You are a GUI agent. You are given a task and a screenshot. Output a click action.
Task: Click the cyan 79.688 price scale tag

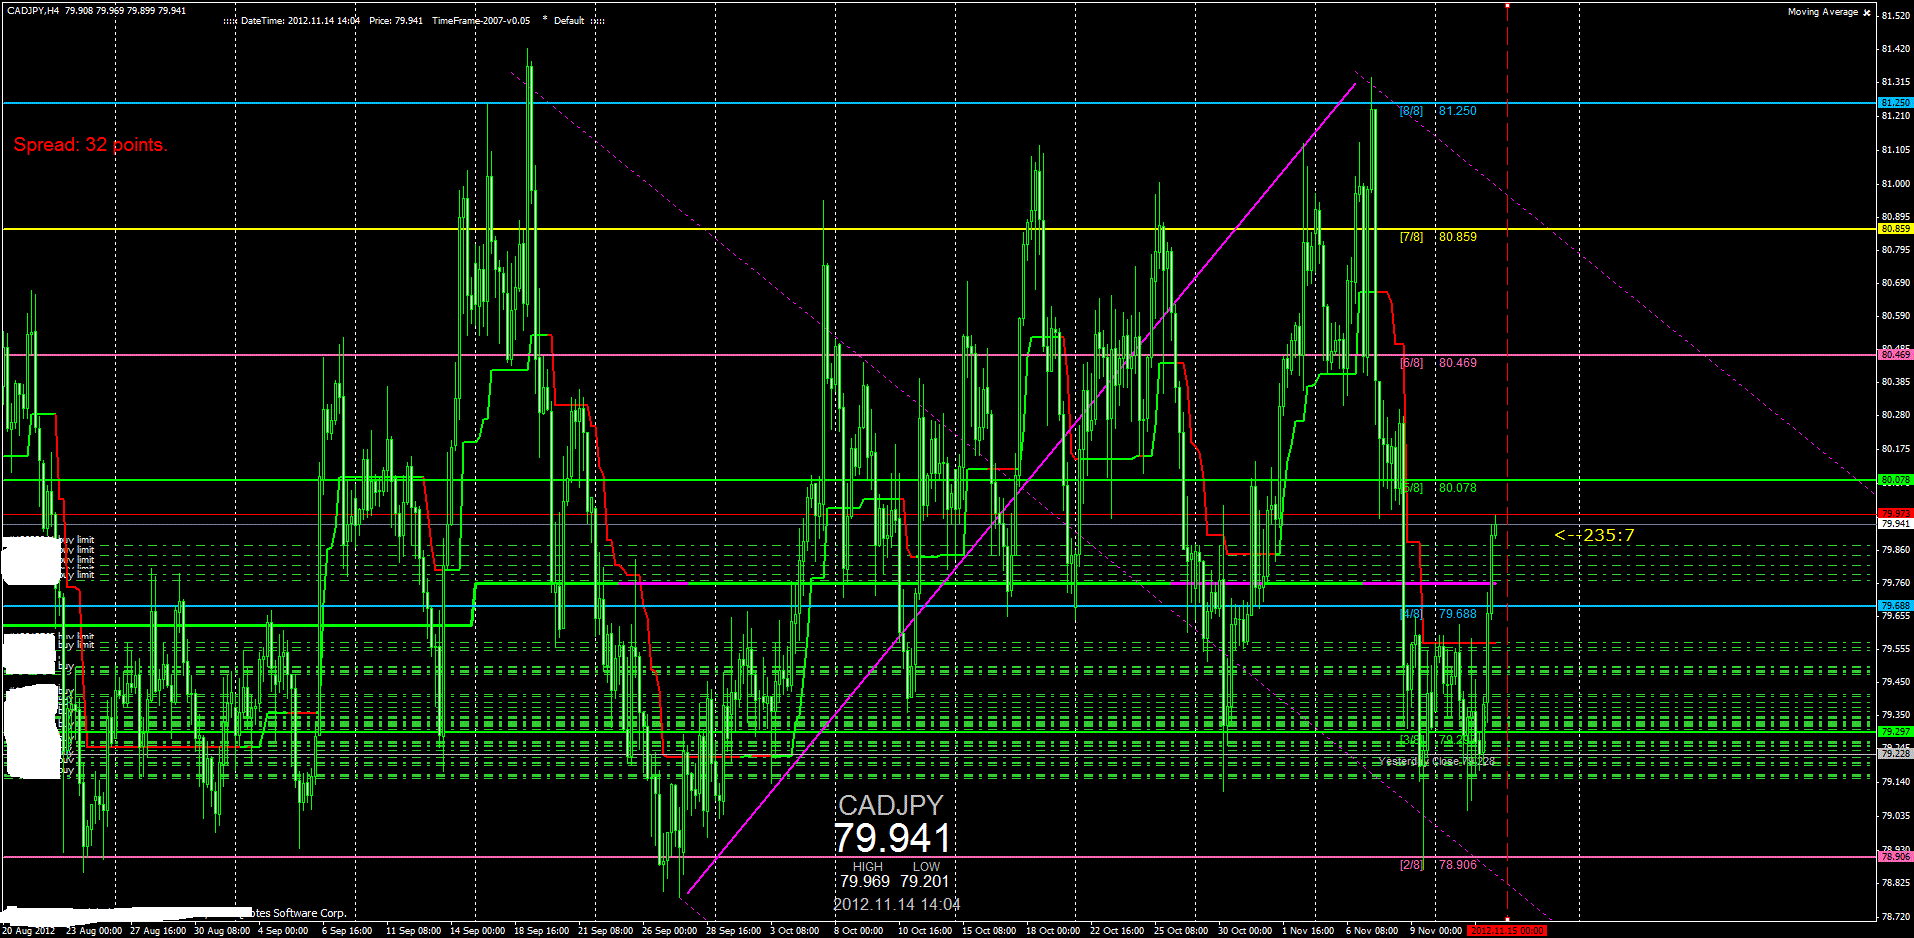pyautogui.click(x=1895, y=606)
